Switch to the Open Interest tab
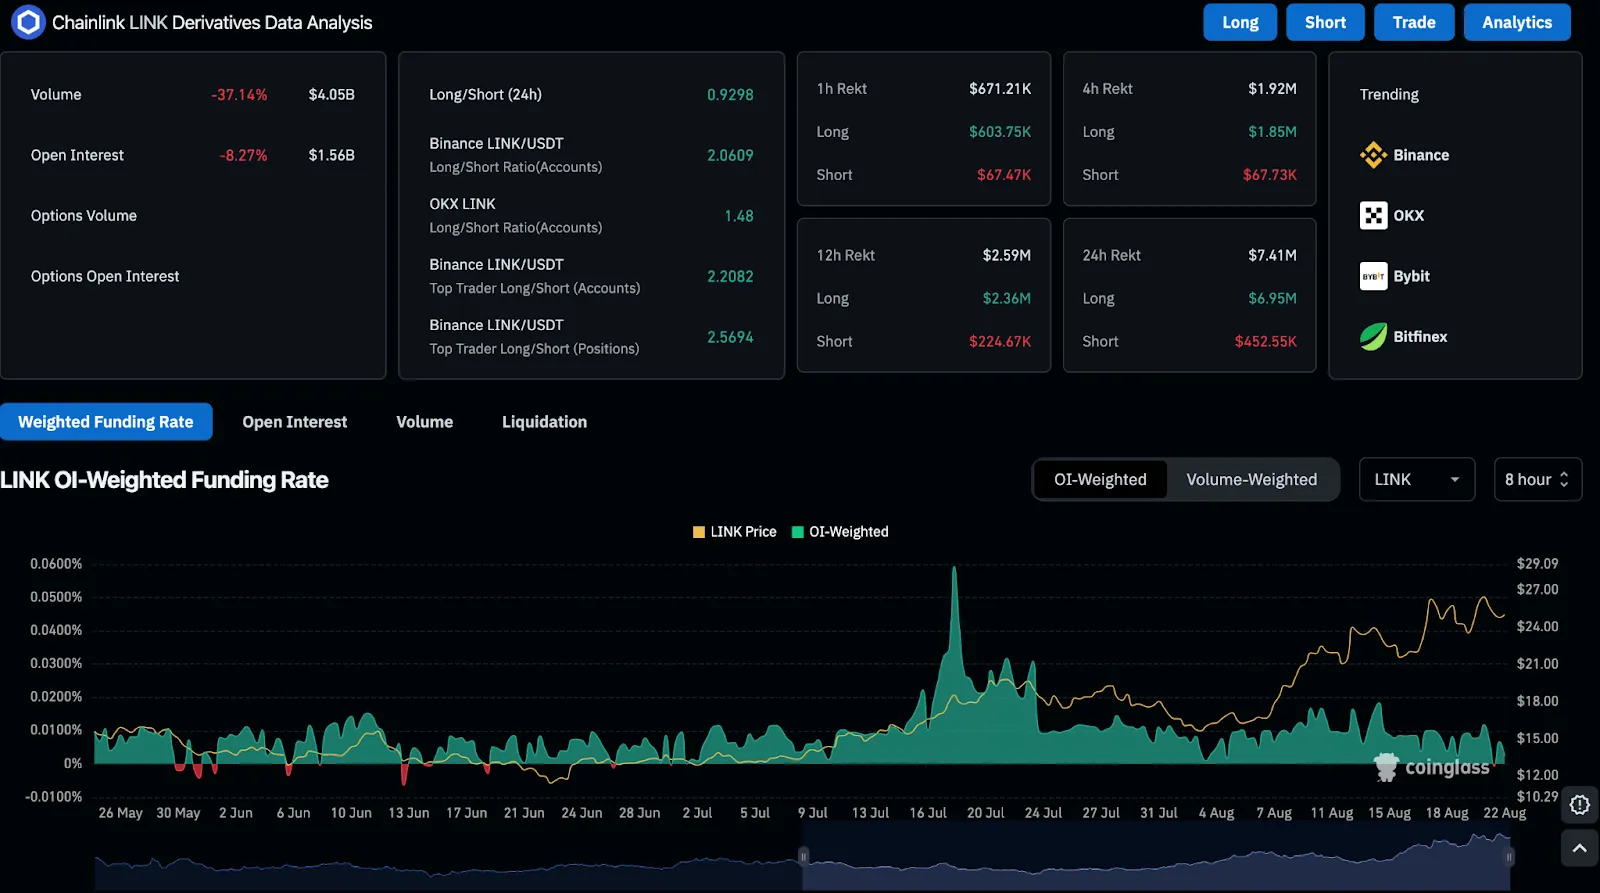 tap(294, 422)
